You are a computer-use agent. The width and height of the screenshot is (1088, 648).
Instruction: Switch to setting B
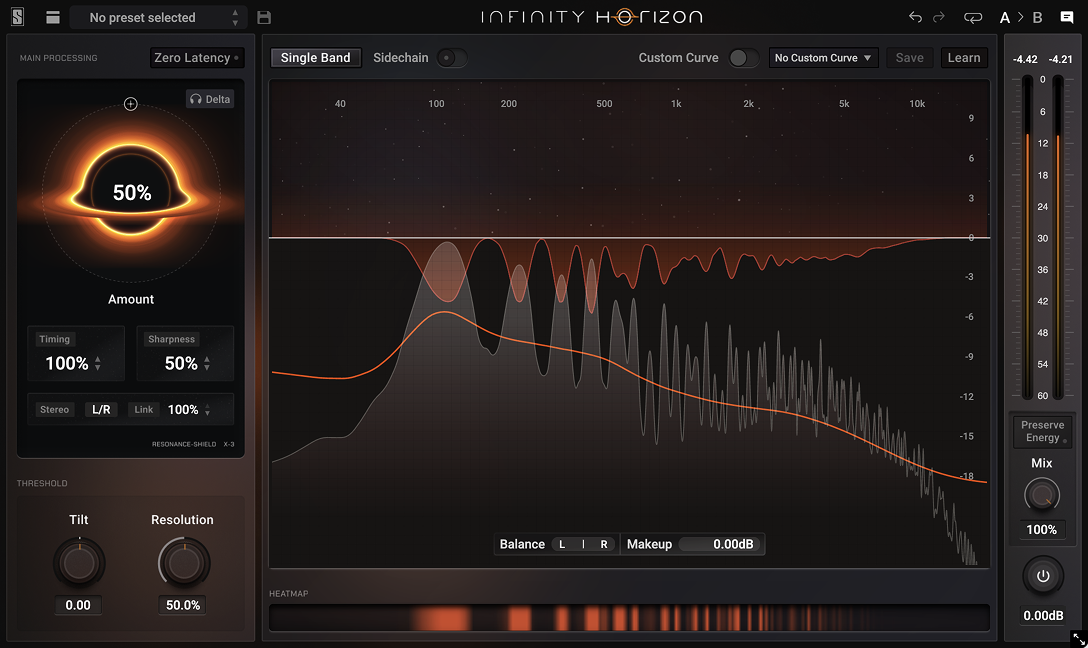(x=1036, y=17)
